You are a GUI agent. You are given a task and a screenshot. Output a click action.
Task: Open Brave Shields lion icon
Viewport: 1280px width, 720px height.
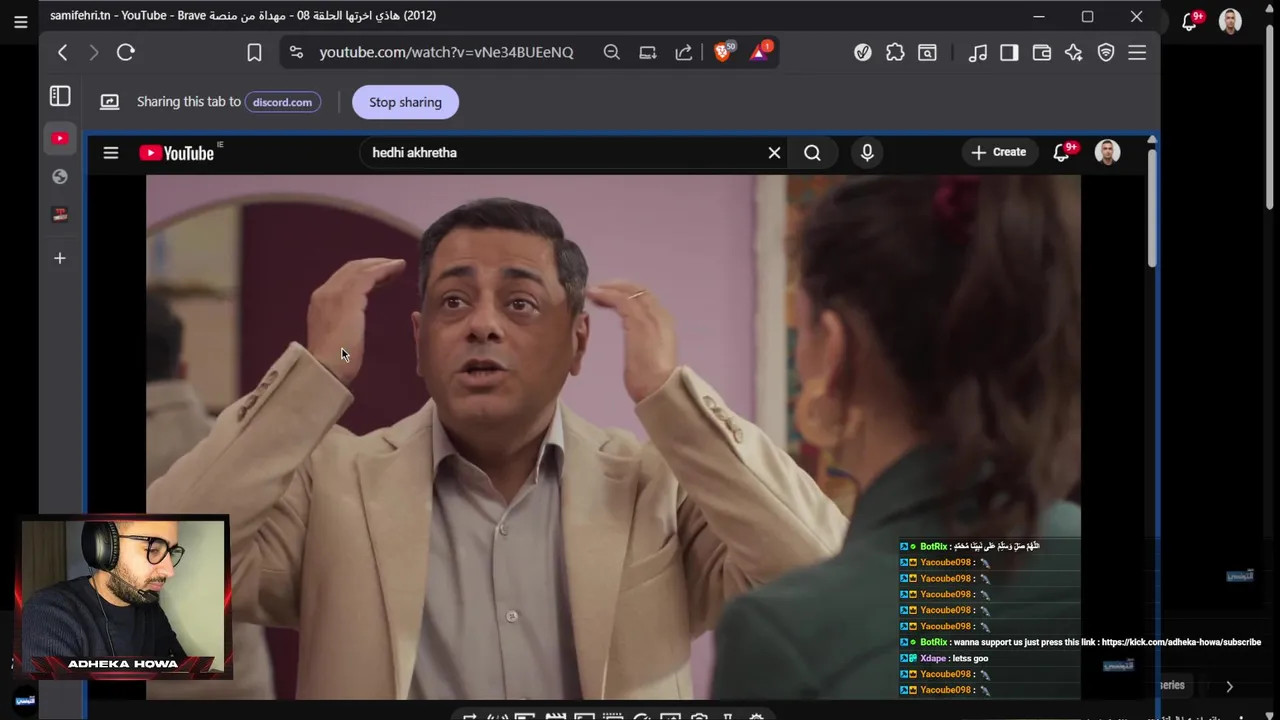[x=724, y=51]
